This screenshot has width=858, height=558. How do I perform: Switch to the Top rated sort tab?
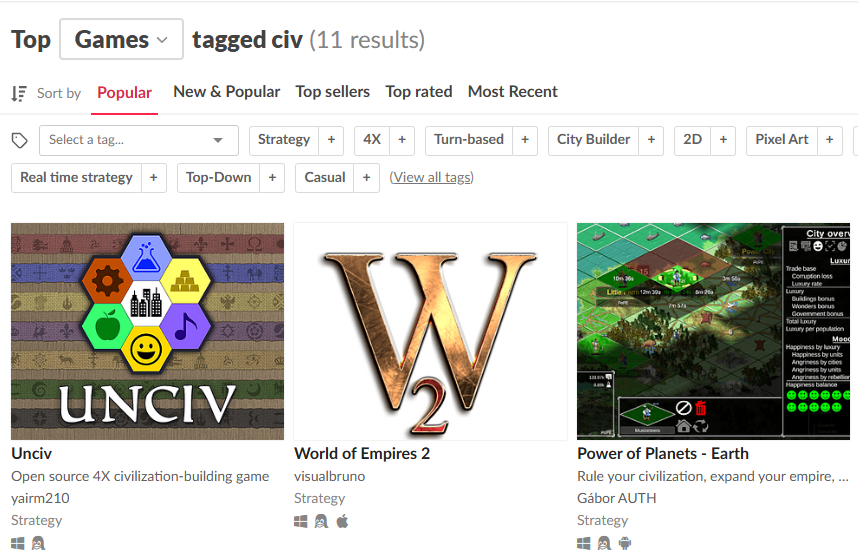coord(419,92)
